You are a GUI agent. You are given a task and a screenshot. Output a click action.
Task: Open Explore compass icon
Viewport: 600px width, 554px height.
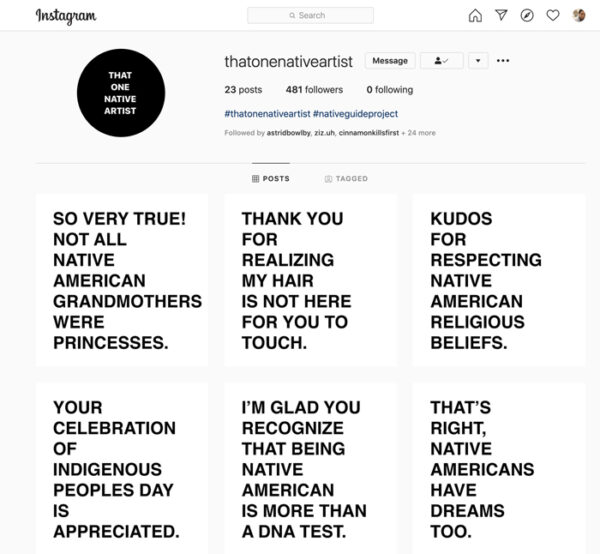point(527,15)
